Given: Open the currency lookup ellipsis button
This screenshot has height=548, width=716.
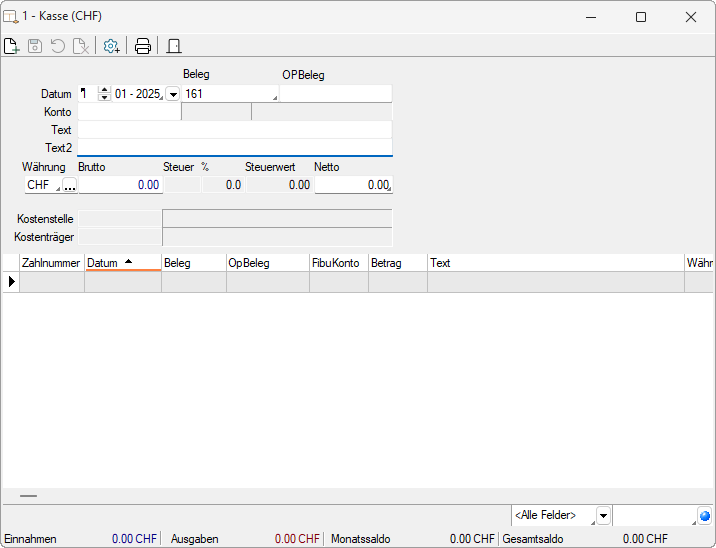Looking at the screenshot, I should tap(69, 185).
